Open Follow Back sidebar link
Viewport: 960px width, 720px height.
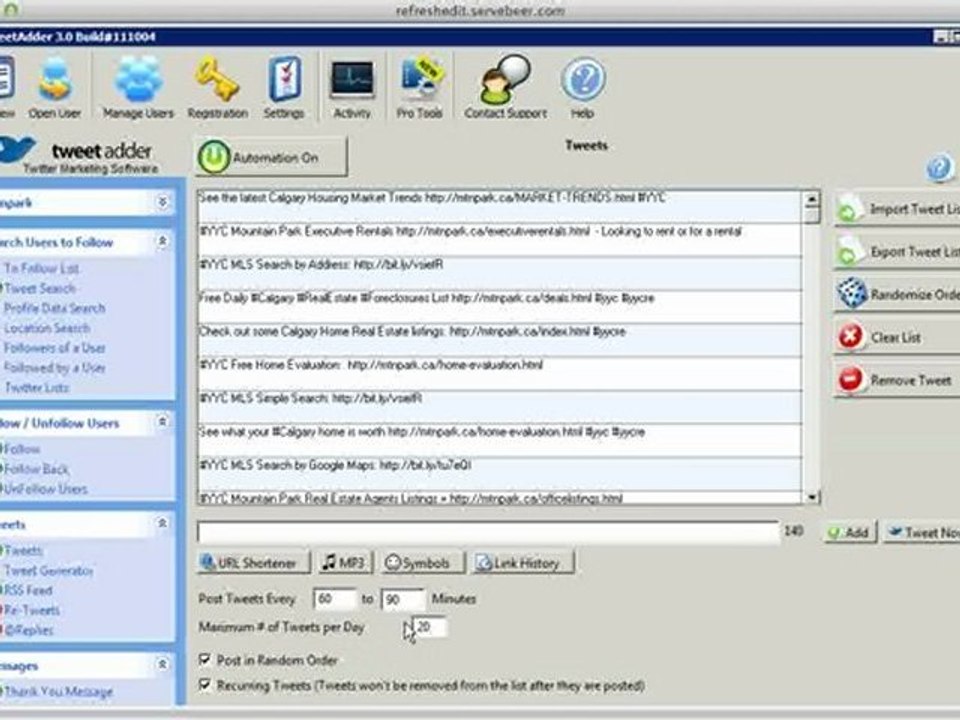[x=36, y=469]
